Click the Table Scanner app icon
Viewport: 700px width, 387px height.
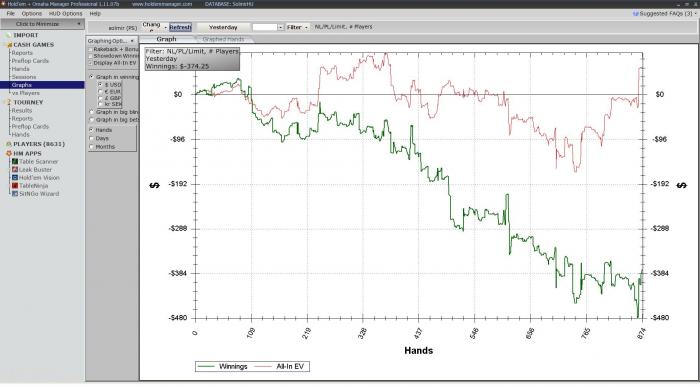15,162
